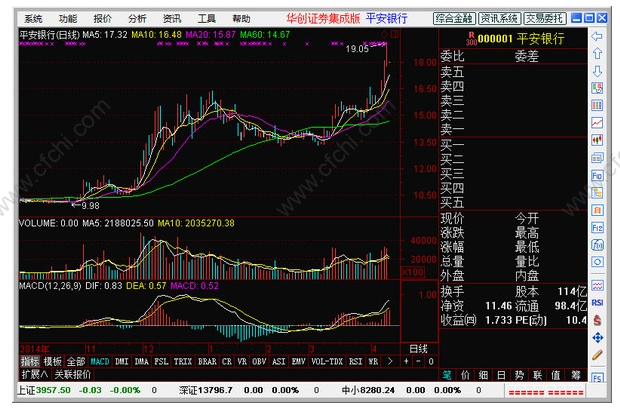
Task: Select the 指标 tab
Action: (x=30, y=361)
